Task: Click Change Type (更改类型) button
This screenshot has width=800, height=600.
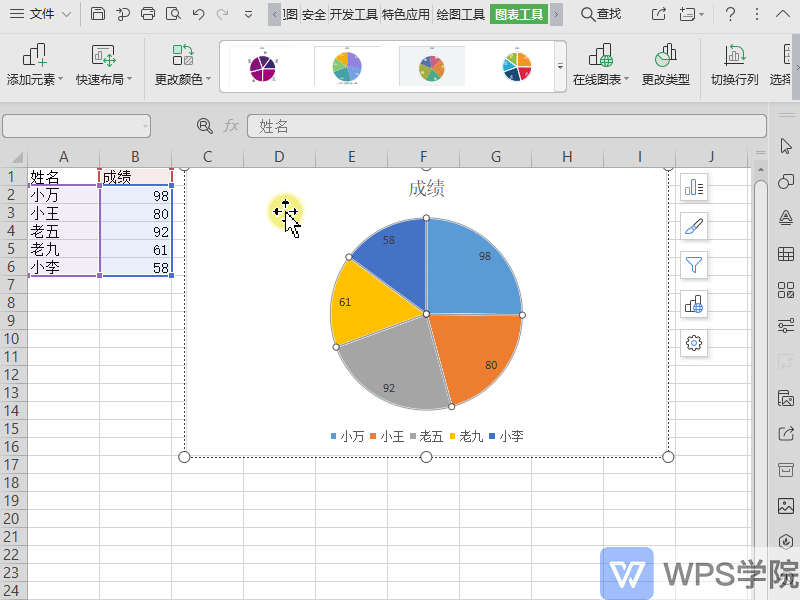Action: (x=665, y=65)
